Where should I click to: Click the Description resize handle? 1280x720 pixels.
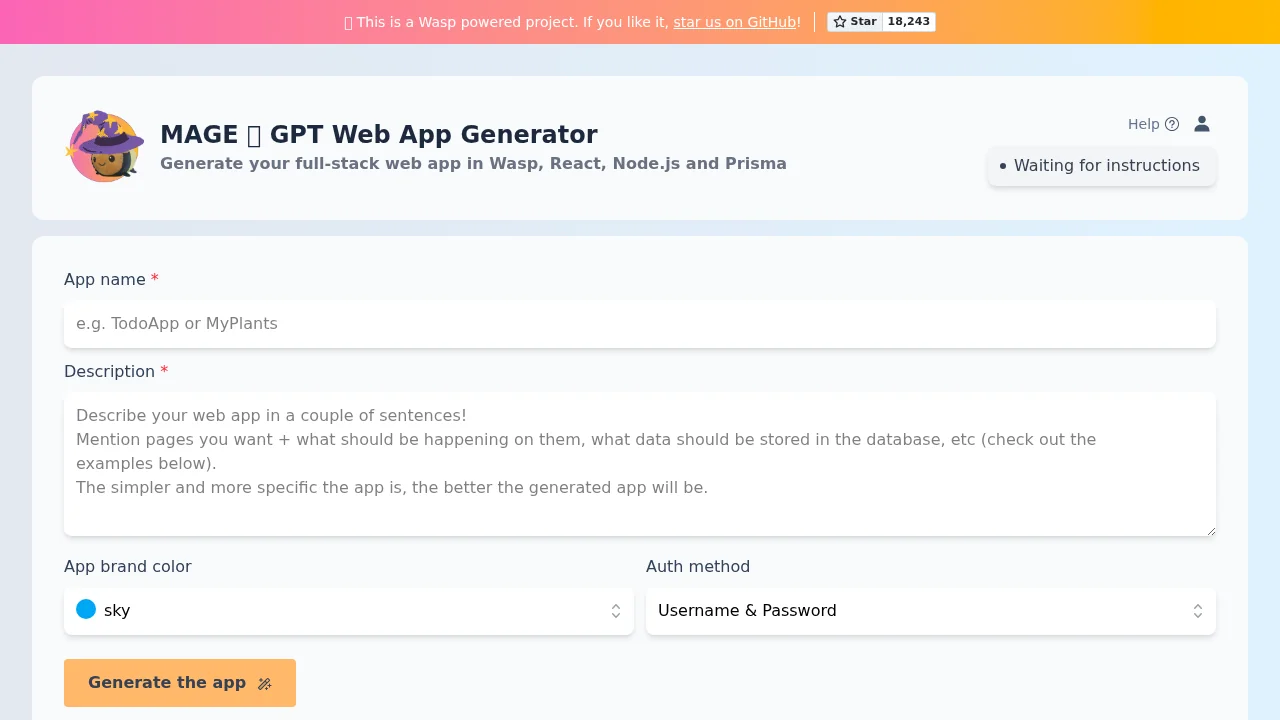pos(1211,530)
